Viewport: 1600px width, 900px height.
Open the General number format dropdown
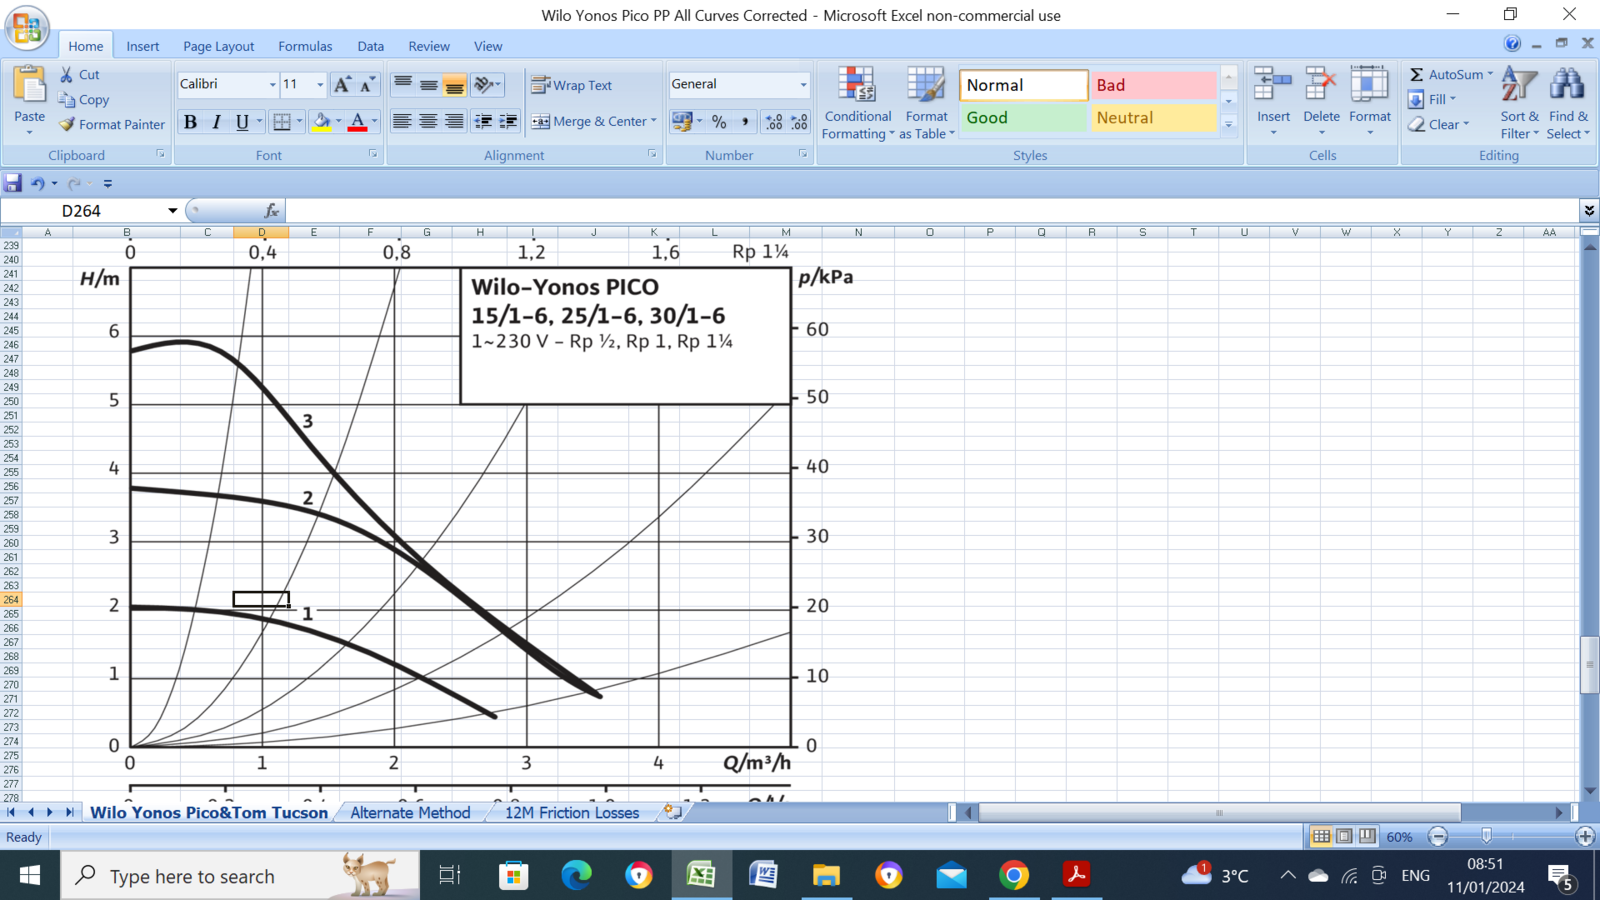[802, 85]
